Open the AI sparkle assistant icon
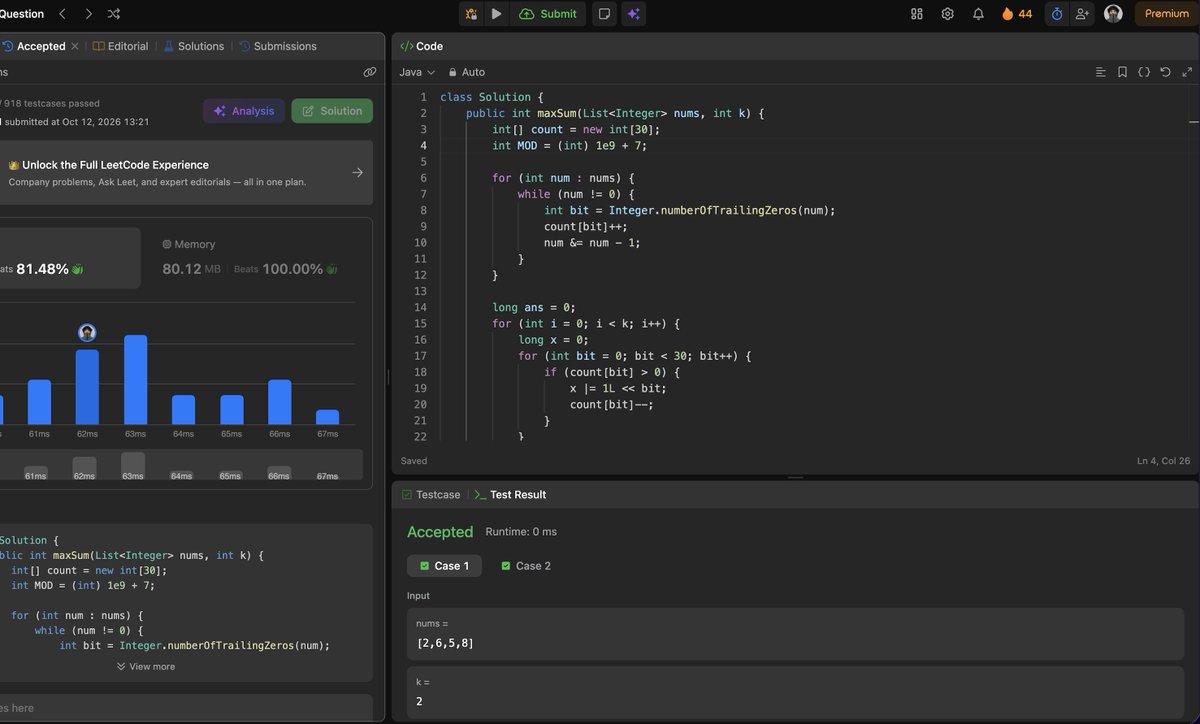The width and height of the screenshot is (1200, 724). [x=632, y=14]
